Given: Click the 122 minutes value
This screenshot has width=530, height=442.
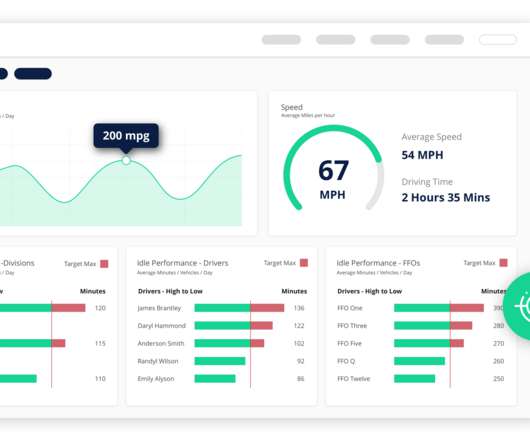Looking at the screenshot, I should click(x=299, y=325).
